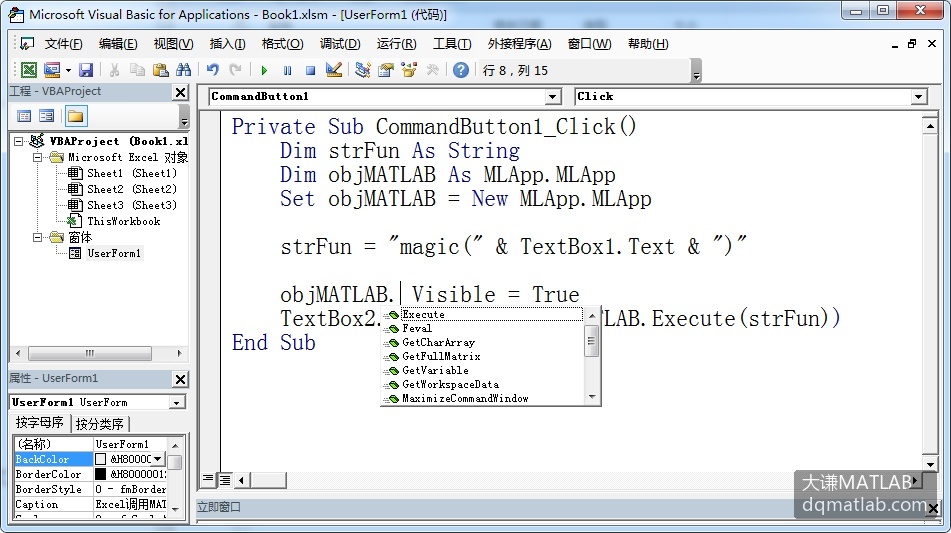951x533 pixels.
Task: Click the Toolbox icon in toolbar
Action: click(432, 70)
